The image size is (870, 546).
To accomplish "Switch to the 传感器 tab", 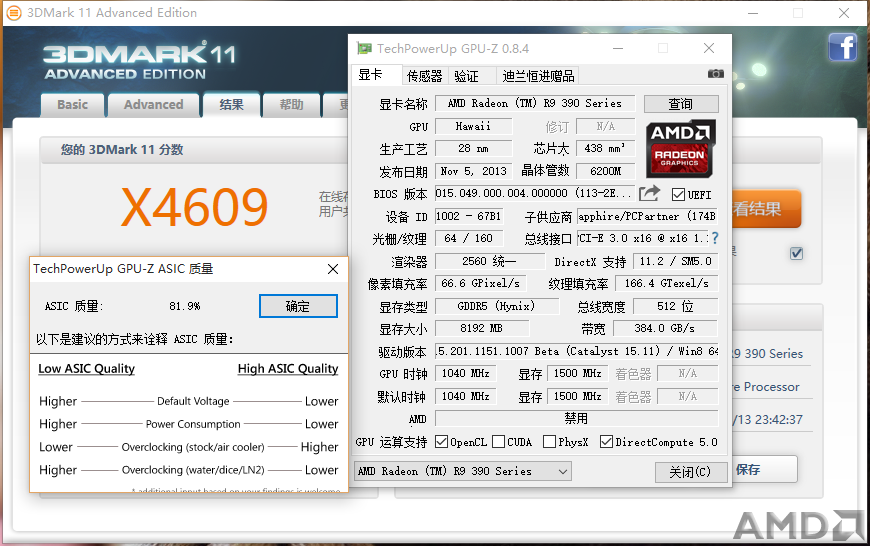I will coord(424,76).
